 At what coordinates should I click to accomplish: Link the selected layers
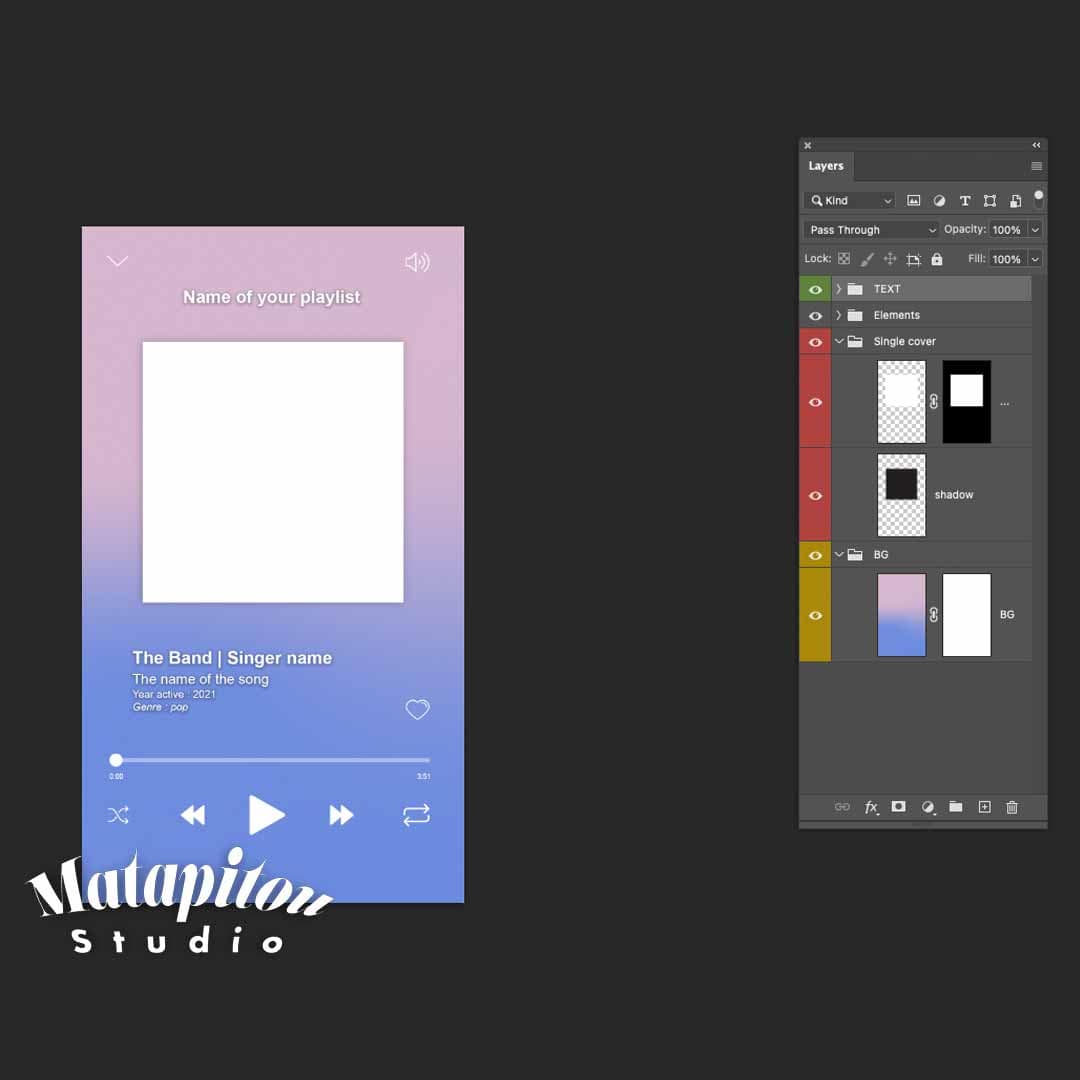(843, 807)
